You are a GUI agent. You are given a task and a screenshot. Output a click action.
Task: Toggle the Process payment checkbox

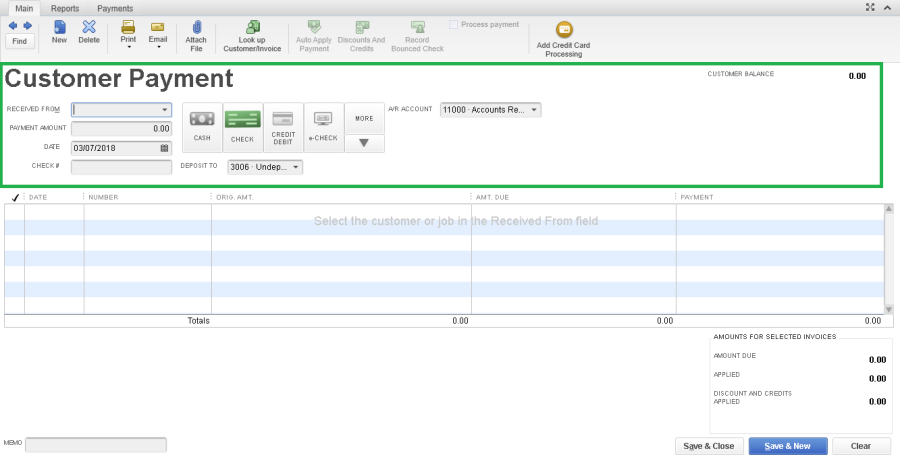click(453, 25)
